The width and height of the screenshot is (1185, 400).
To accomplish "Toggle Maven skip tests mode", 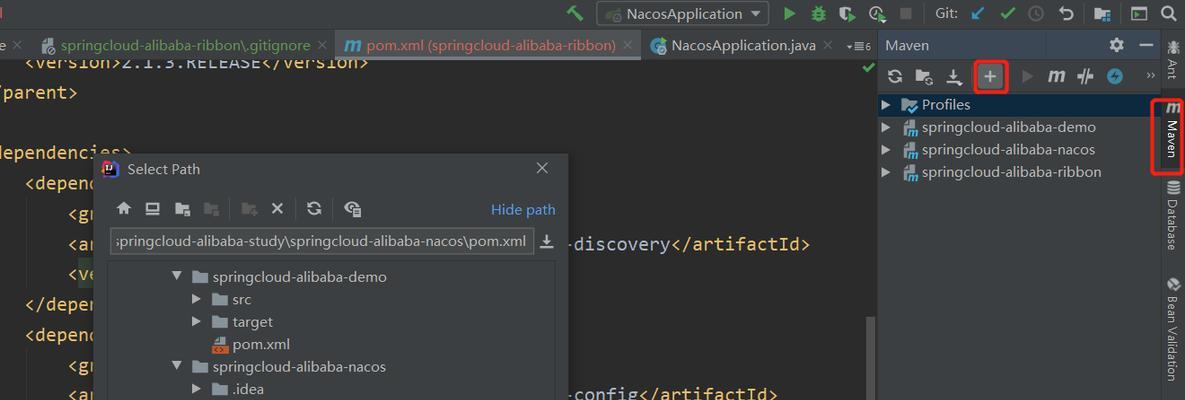I will click(1085, 76).
